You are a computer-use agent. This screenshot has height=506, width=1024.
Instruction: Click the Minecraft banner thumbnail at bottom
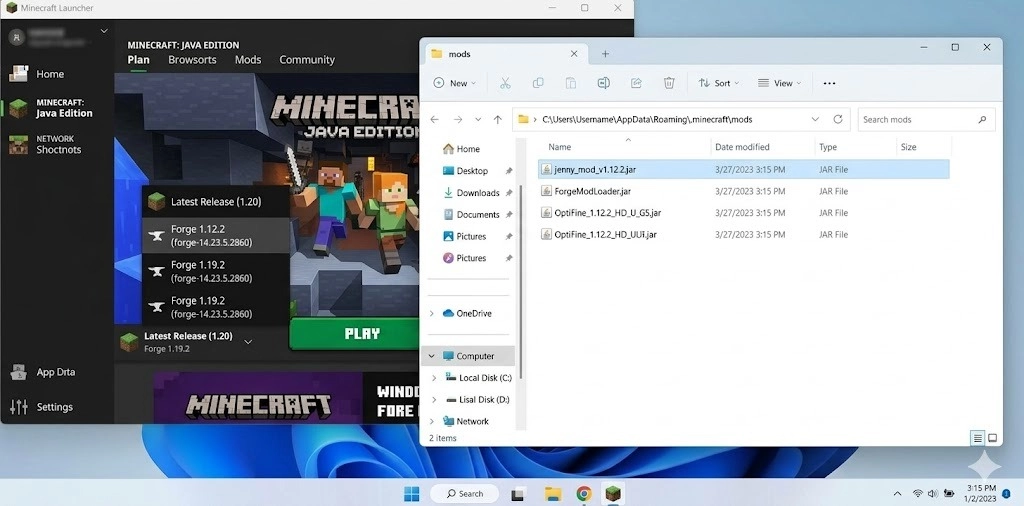(258, 397)
